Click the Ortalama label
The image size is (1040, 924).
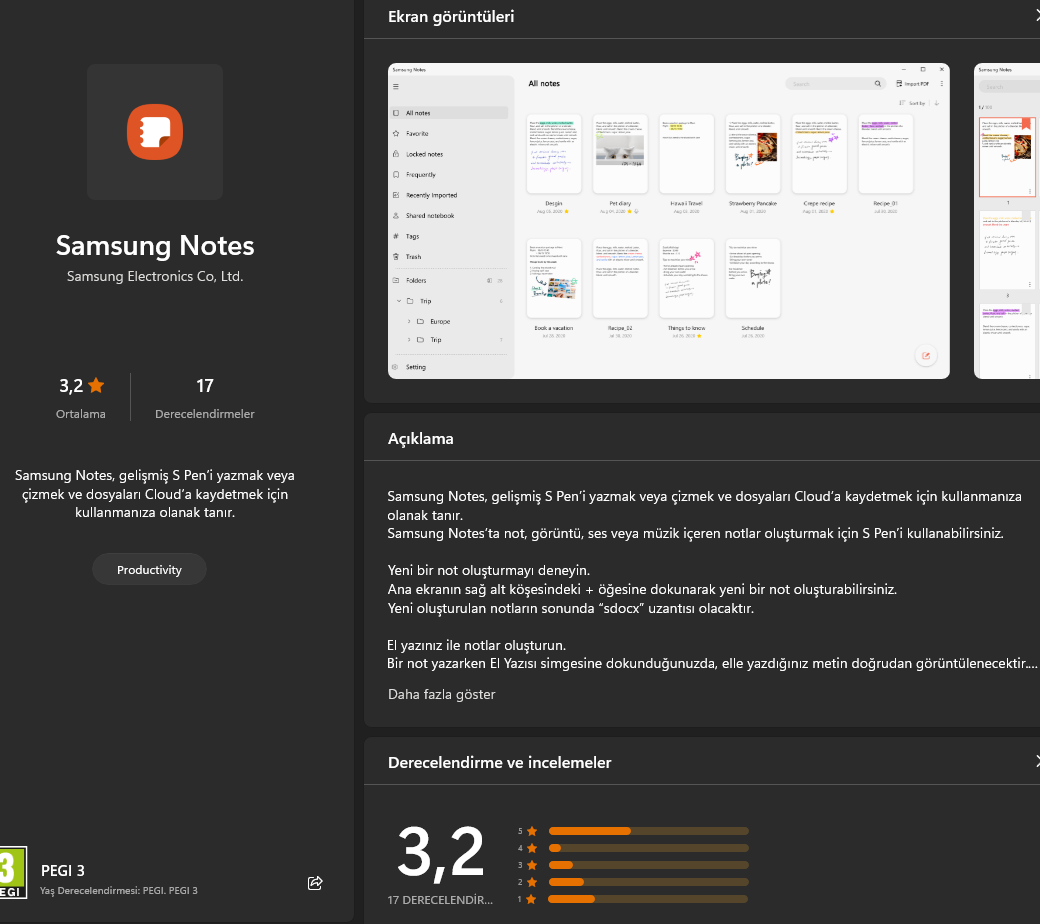click(81, 414)
